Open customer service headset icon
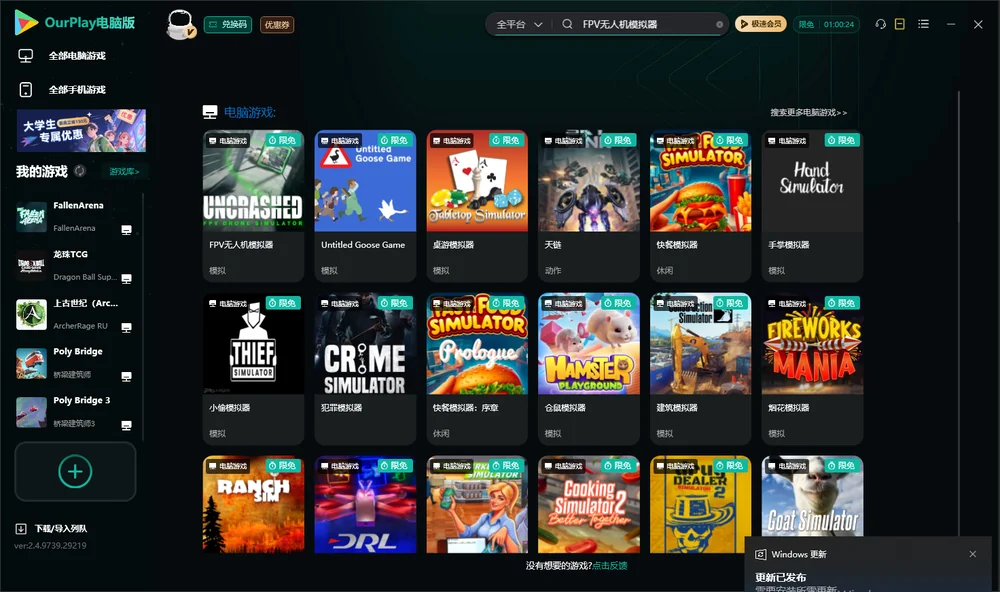The image size is (1000, 592). [880, 24]
